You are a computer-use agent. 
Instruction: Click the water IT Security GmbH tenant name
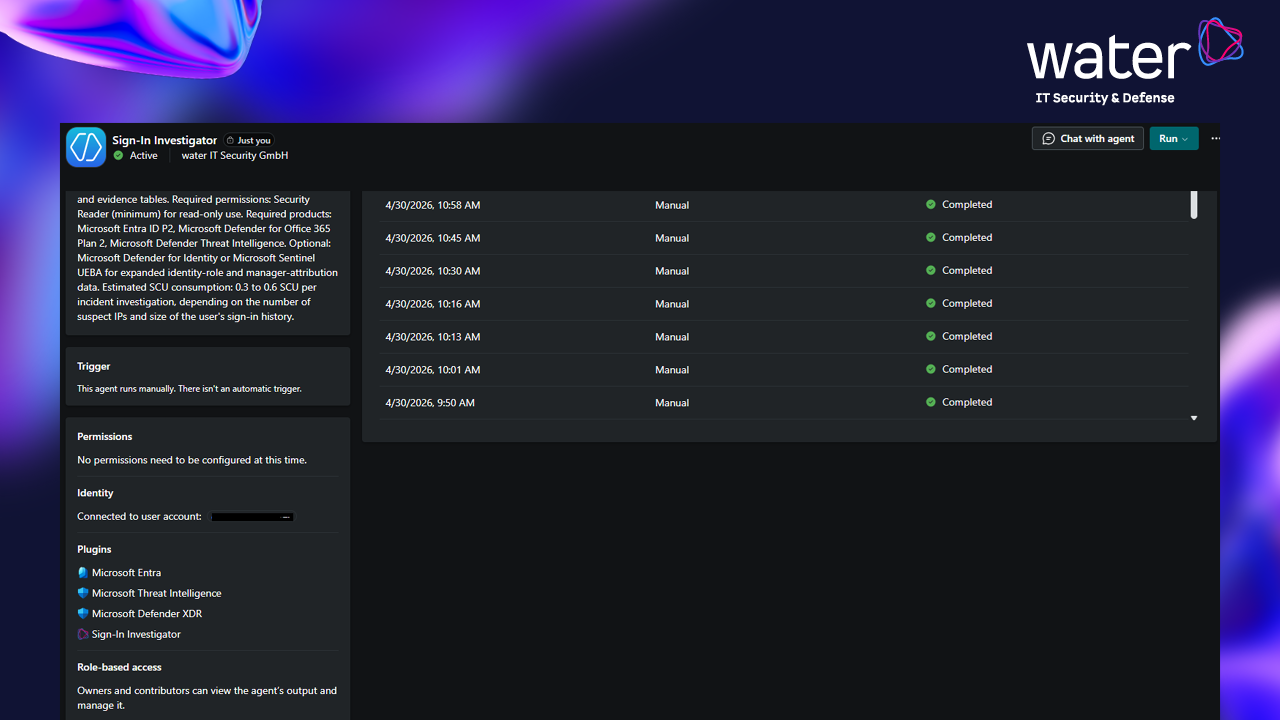(235, 156)
